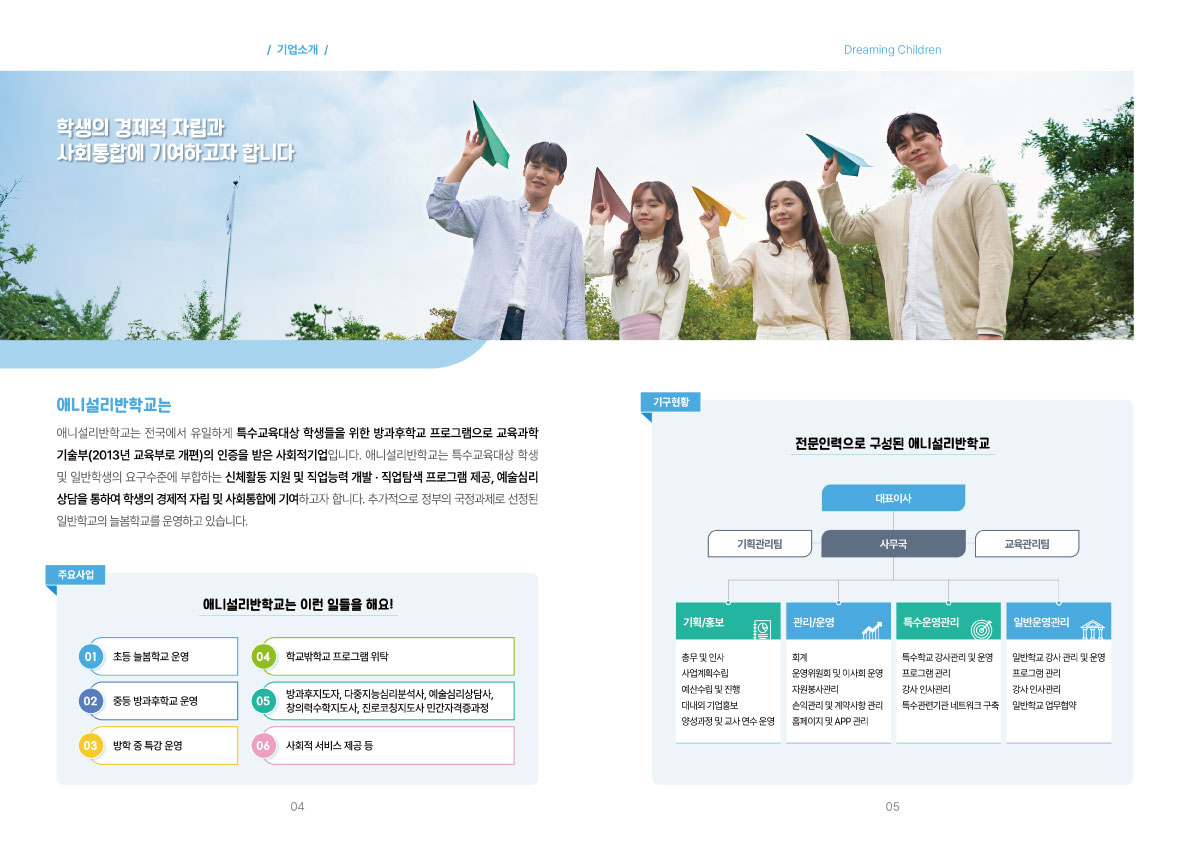Click the 대표이사 box in org chart
Screen dimensions: 1190x842
click(x=893, y=498)
